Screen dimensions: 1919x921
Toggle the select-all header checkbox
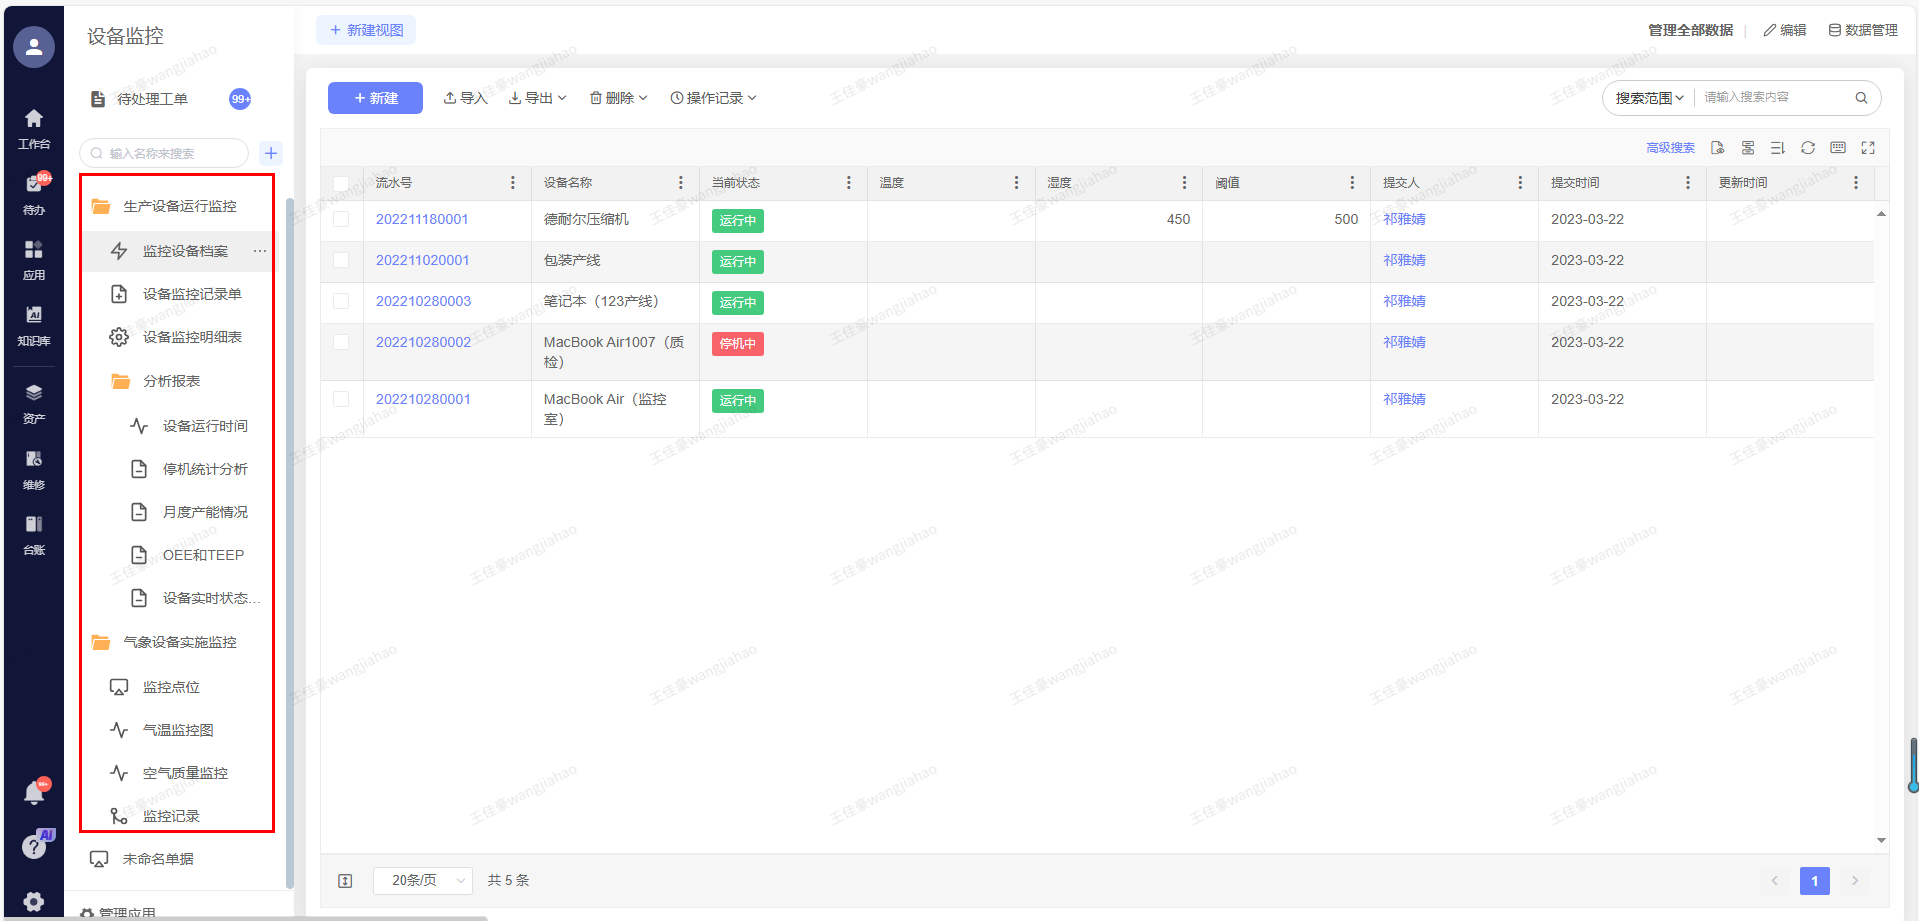341,184
